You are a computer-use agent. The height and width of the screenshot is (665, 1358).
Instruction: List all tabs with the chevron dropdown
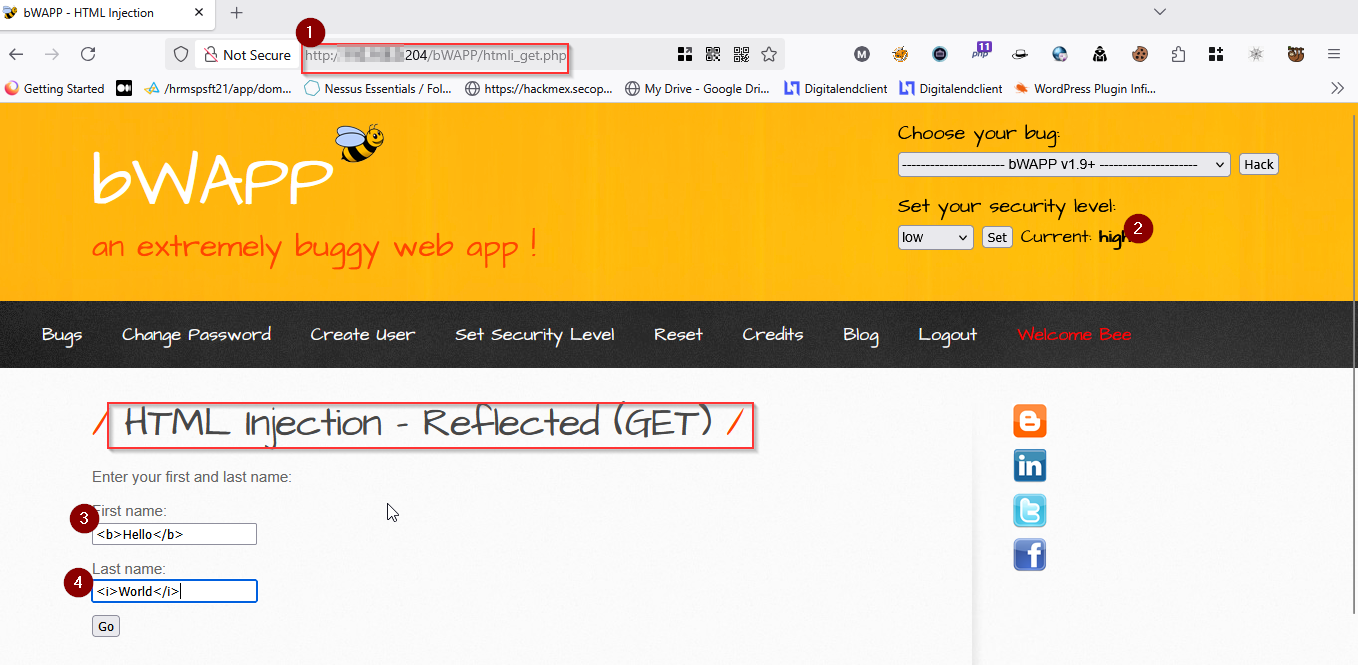pyautogui.click(x=1160, y=12)
